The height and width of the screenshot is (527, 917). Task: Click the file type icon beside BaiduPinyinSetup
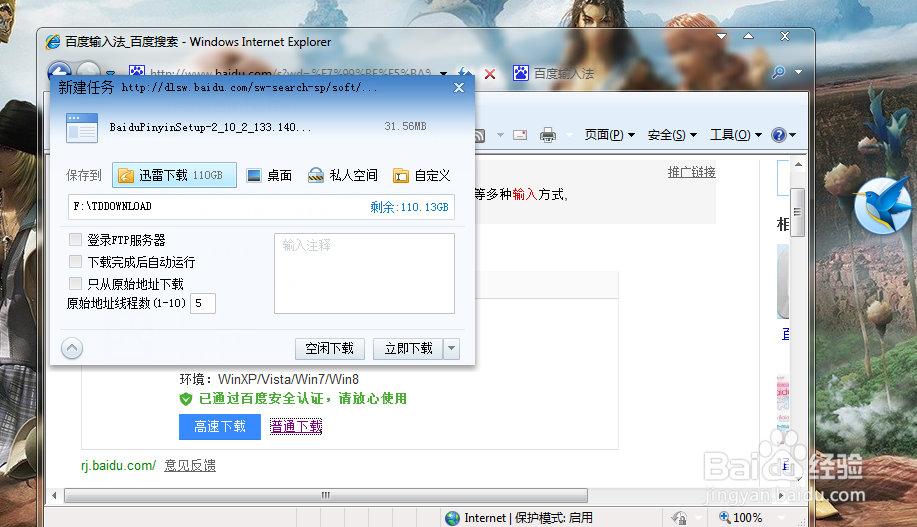(x=82, y=128)
